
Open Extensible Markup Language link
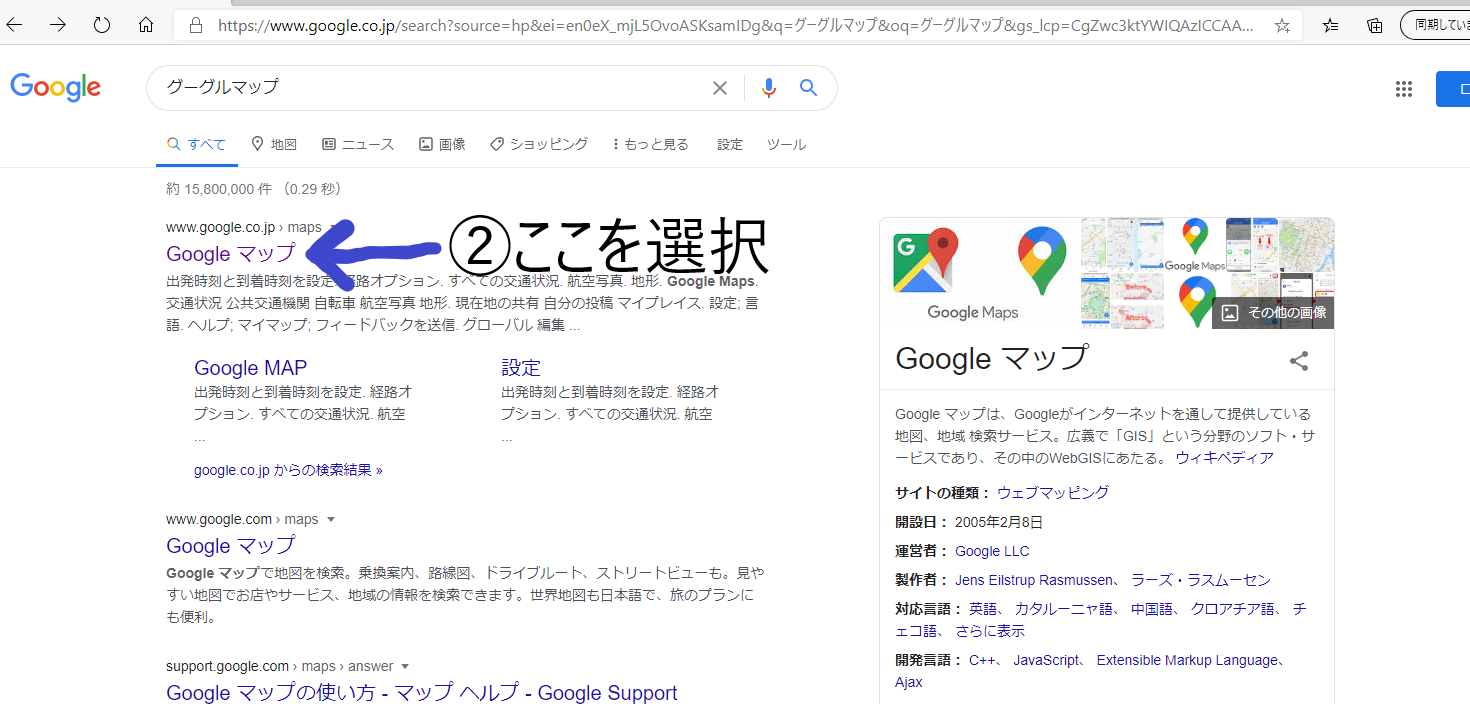click(x=1187, y=661)
